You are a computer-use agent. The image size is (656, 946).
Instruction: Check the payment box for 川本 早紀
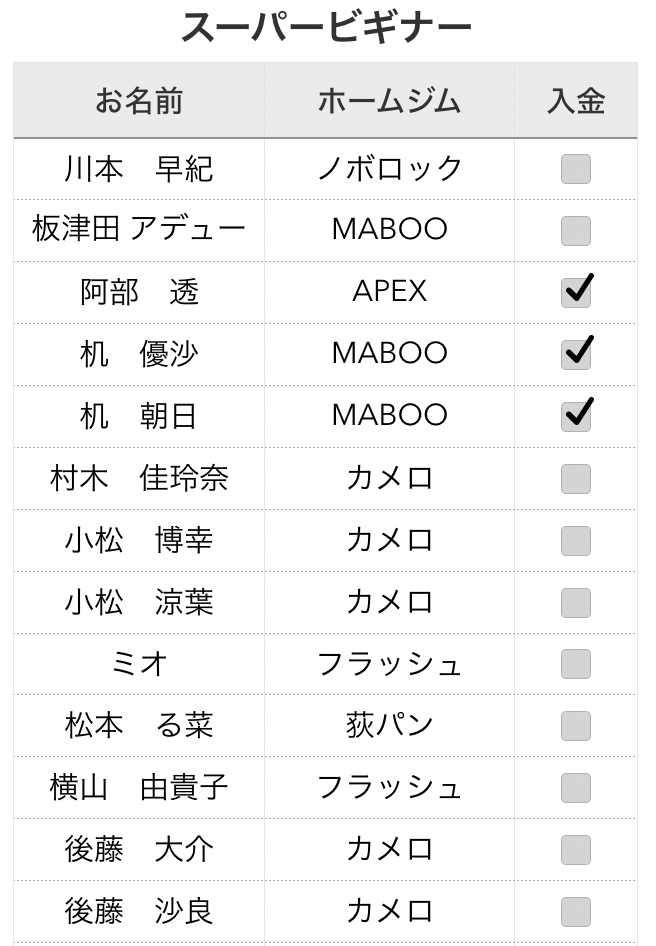click(575, 169)
